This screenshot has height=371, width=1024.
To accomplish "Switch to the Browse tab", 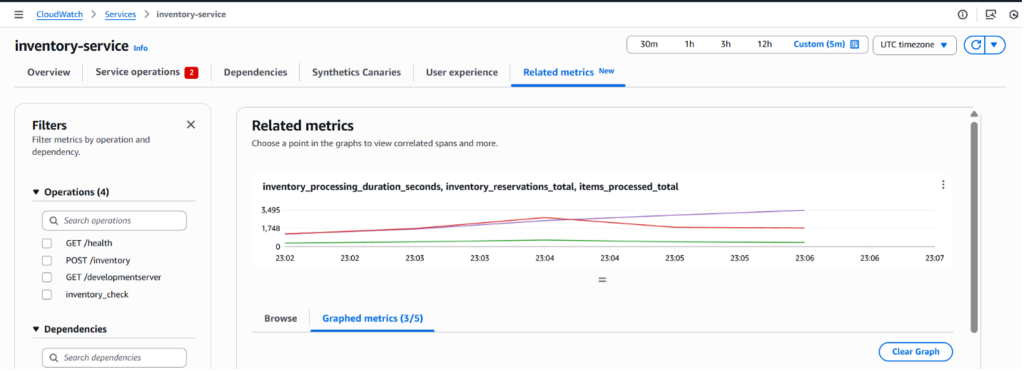I will click(x=281, y=319).
